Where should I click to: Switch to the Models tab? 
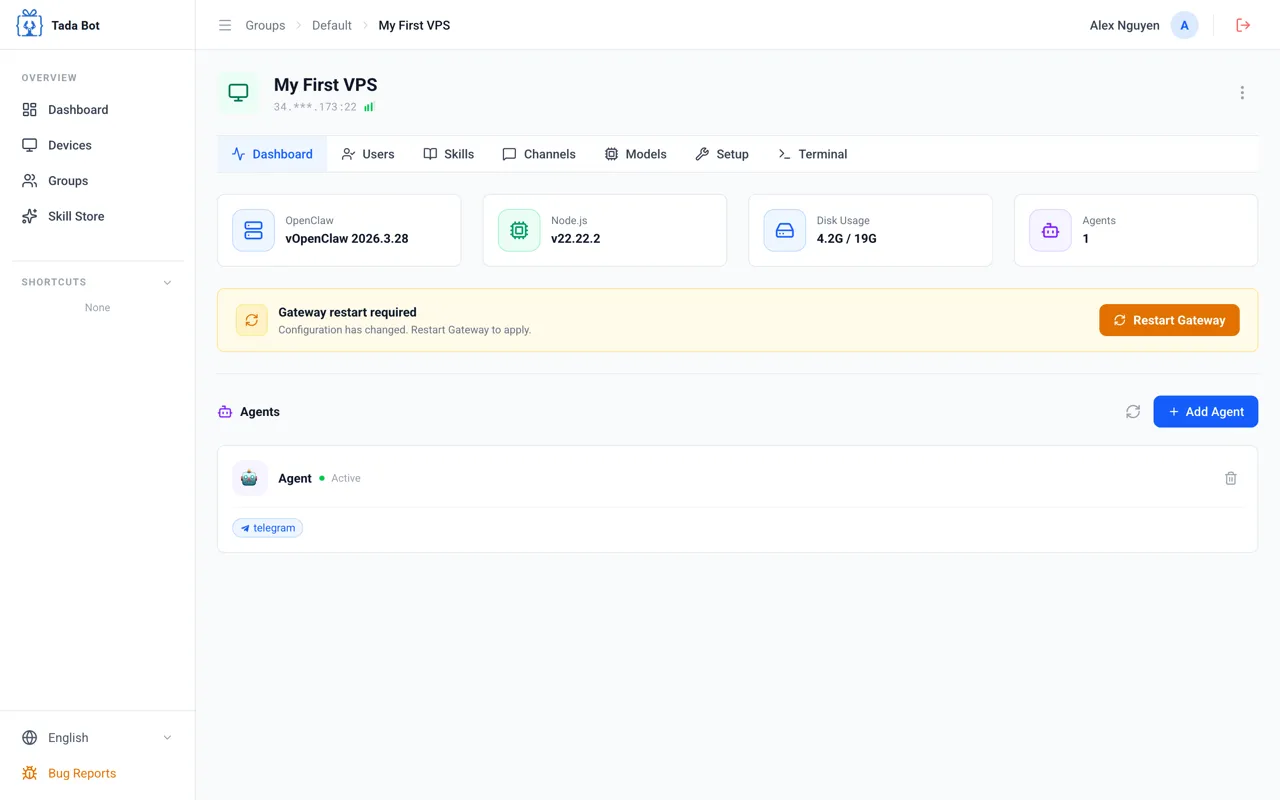[636, 154]
